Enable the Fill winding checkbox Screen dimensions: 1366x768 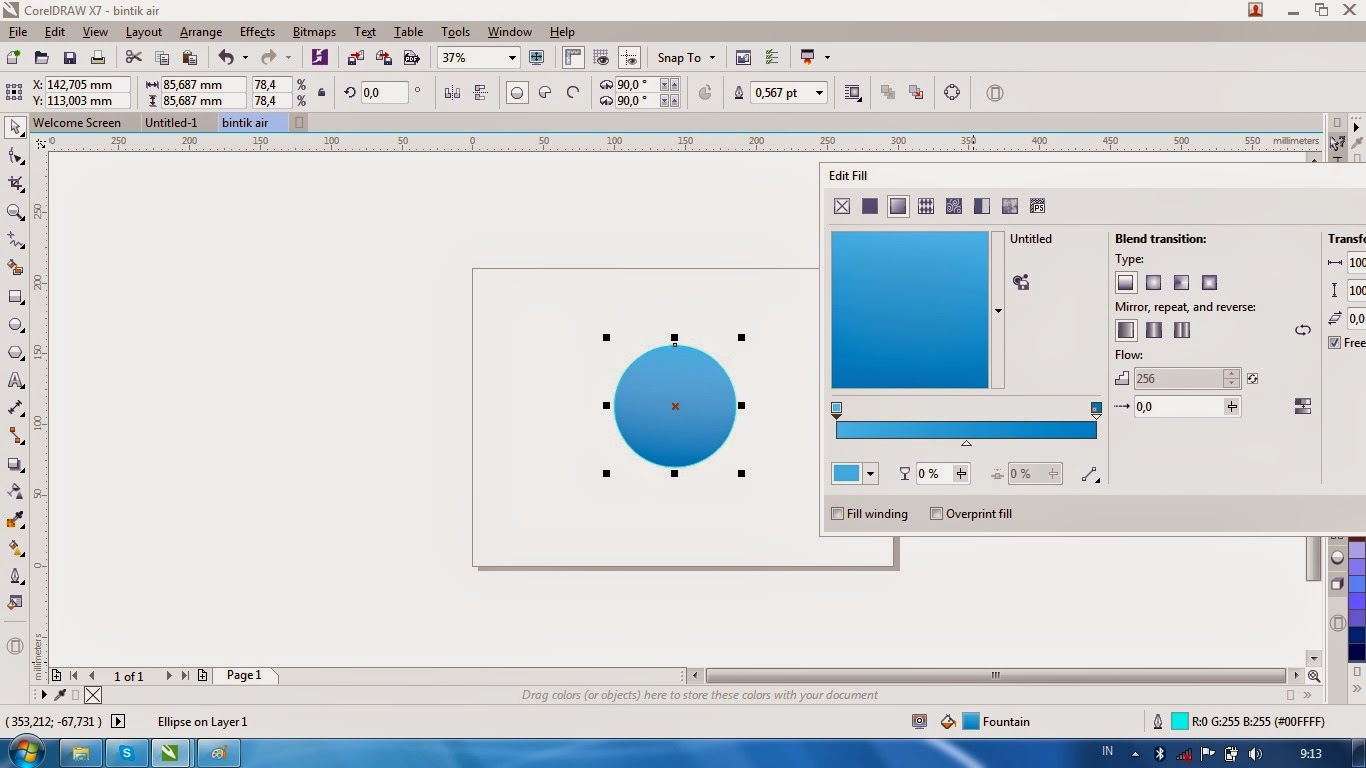(x=838, y=513)
